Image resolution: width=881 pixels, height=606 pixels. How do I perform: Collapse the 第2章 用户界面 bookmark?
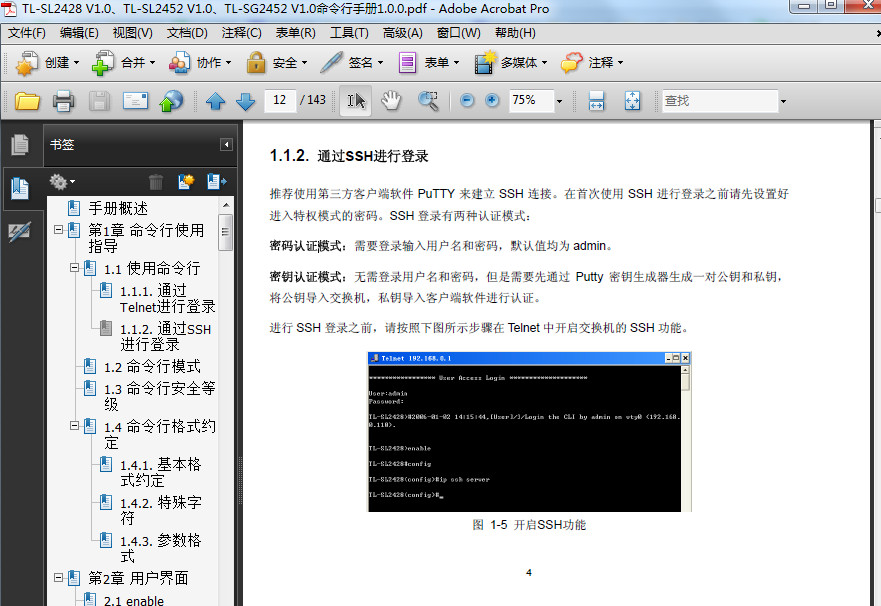point(58,577)
